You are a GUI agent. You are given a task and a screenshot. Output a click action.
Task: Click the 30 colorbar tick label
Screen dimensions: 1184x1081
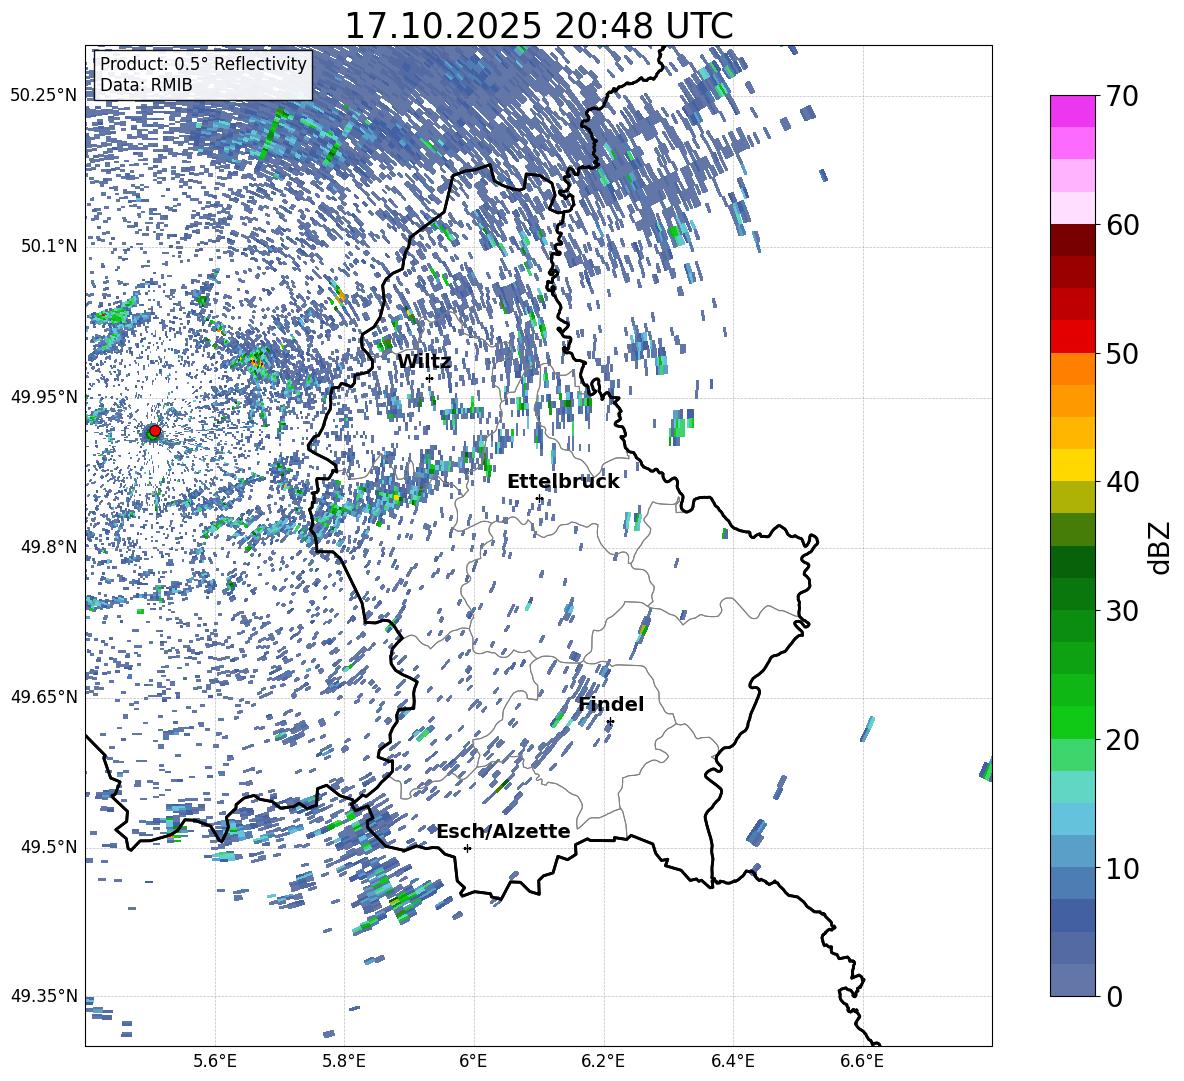(x=1122, y=611)
